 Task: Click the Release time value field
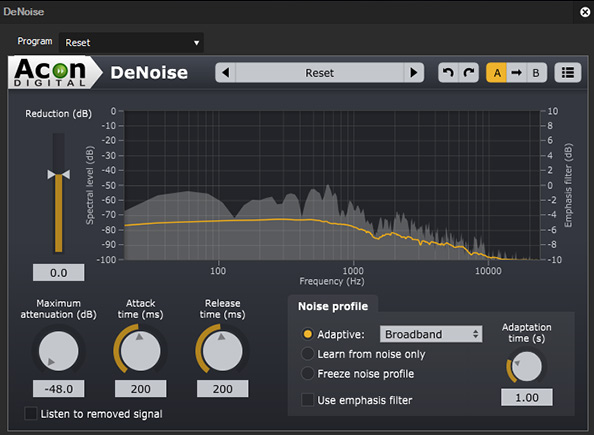(x=222, y=389)
